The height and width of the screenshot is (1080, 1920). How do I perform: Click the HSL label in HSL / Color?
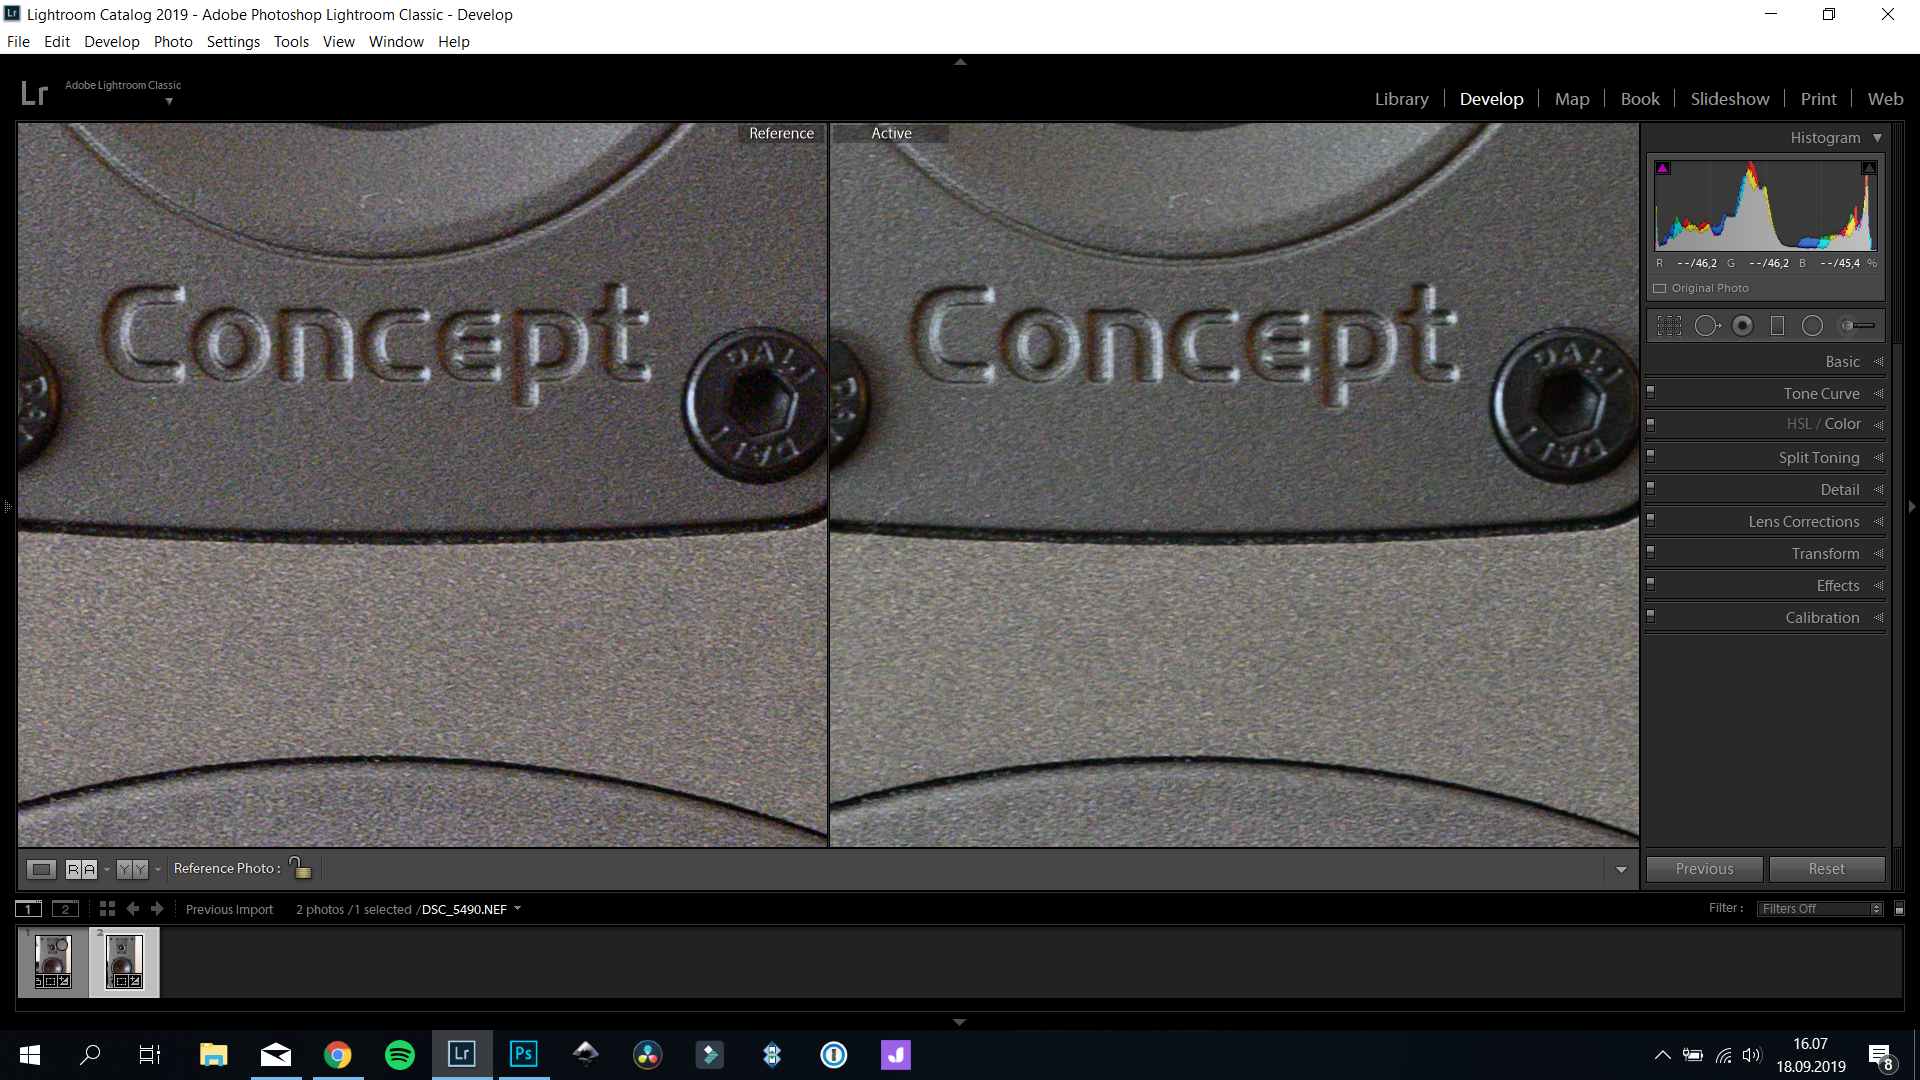coord(1799,424)
